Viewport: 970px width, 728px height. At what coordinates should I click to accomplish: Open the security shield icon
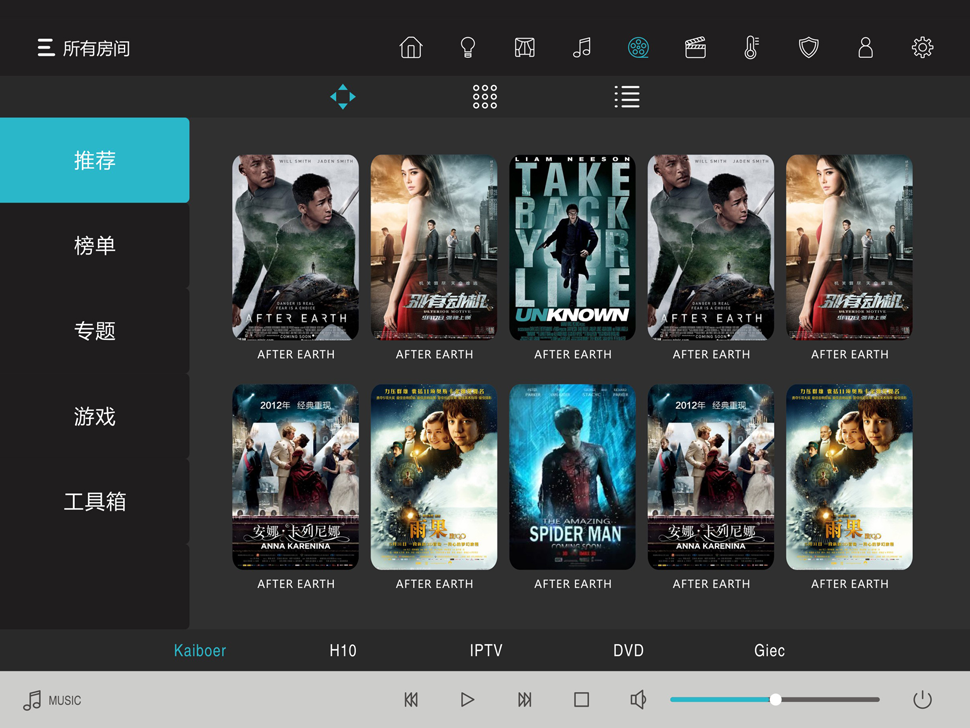tap(809, 47)
